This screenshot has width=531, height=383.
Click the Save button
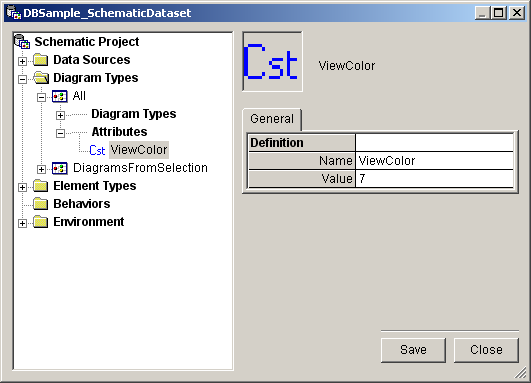[x=413, y=350]
